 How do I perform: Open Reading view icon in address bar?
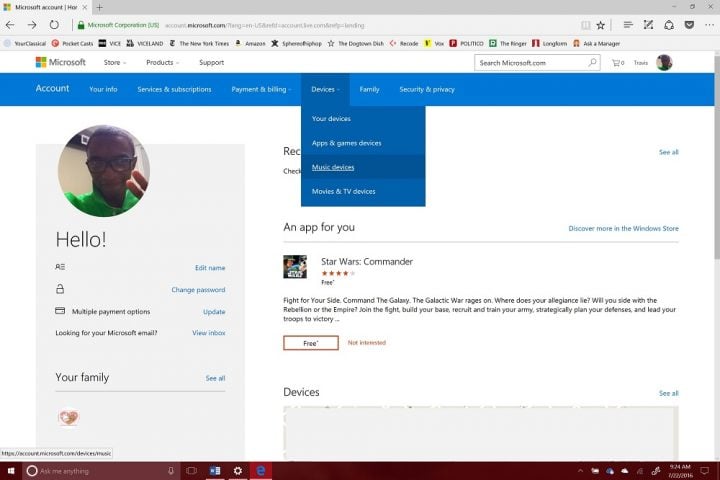click(585, 25)
